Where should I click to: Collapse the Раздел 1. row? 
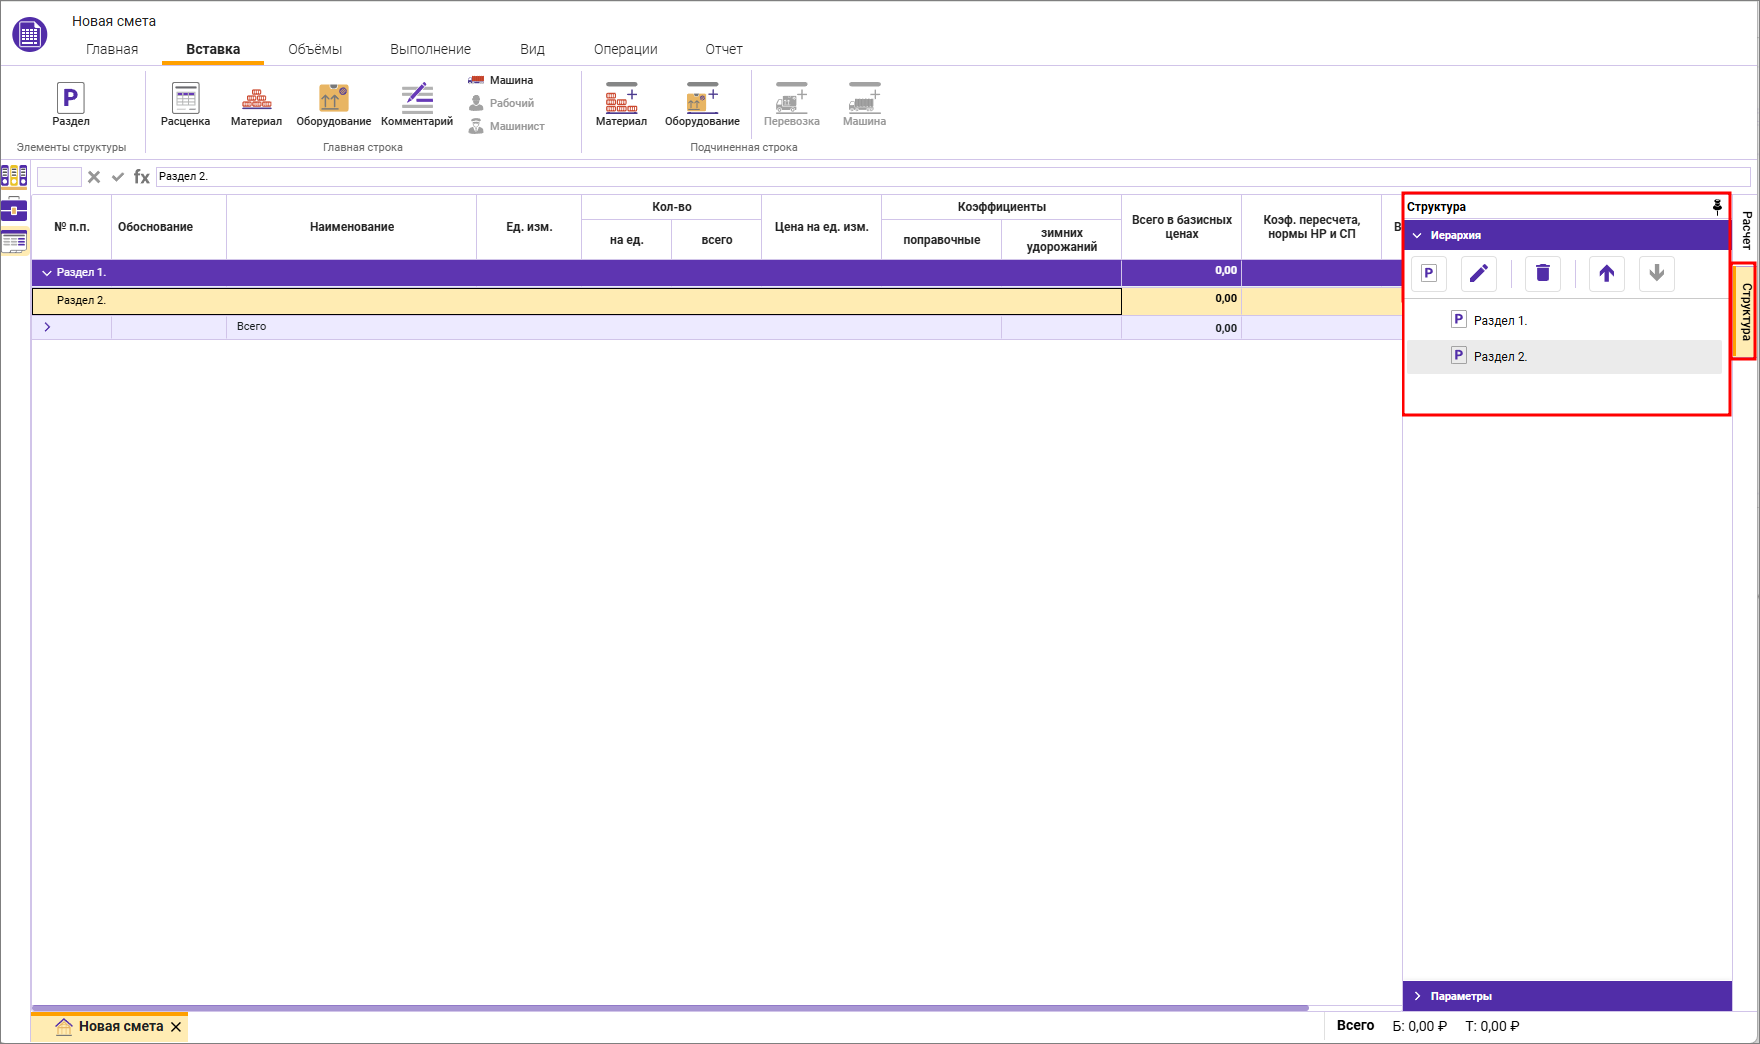point(47,273)
